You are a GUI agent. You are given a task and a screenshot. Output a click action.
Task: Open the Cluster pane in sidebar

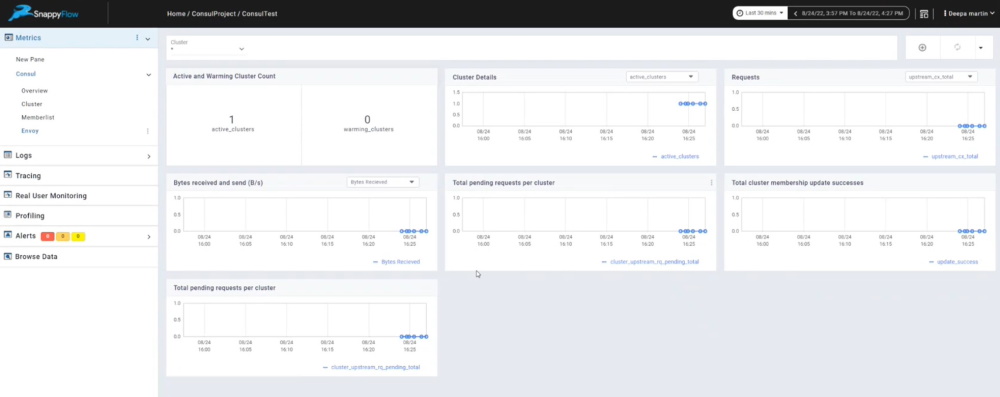tap(32, 104)
